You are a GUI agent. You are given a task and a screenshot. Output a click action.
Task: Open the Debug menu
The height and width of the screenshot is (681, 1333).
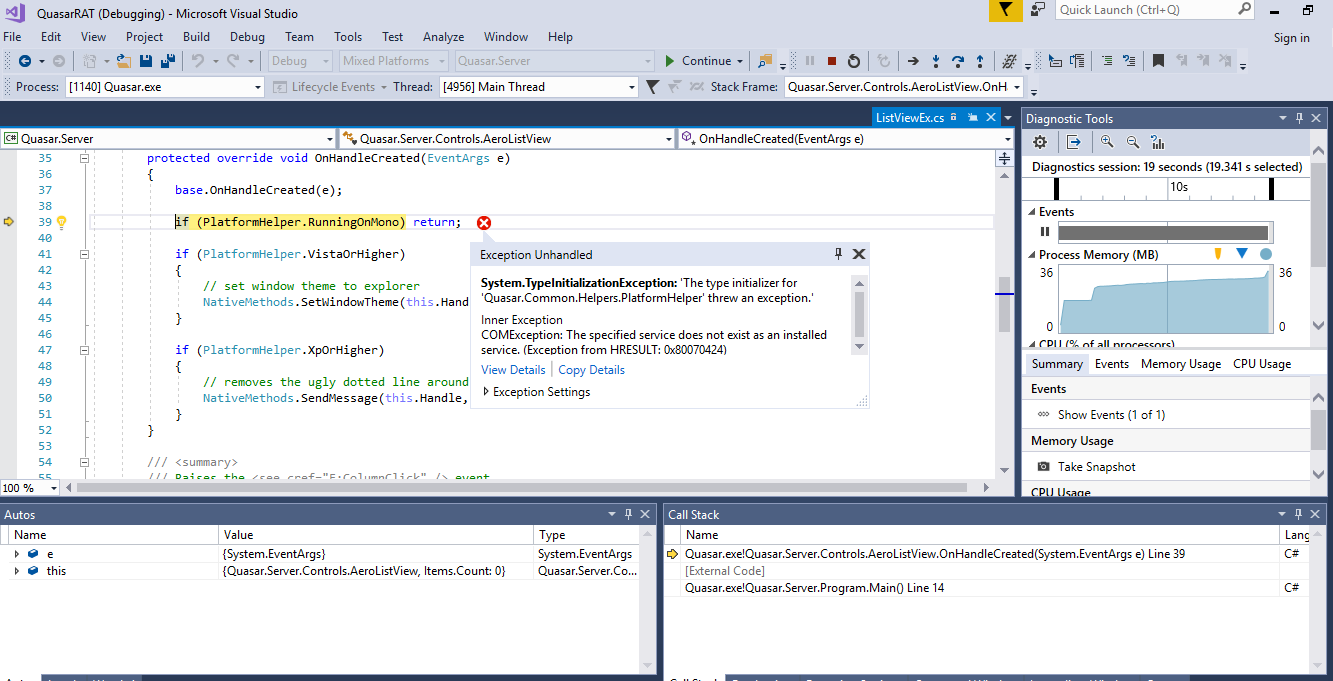click(247, 37)
